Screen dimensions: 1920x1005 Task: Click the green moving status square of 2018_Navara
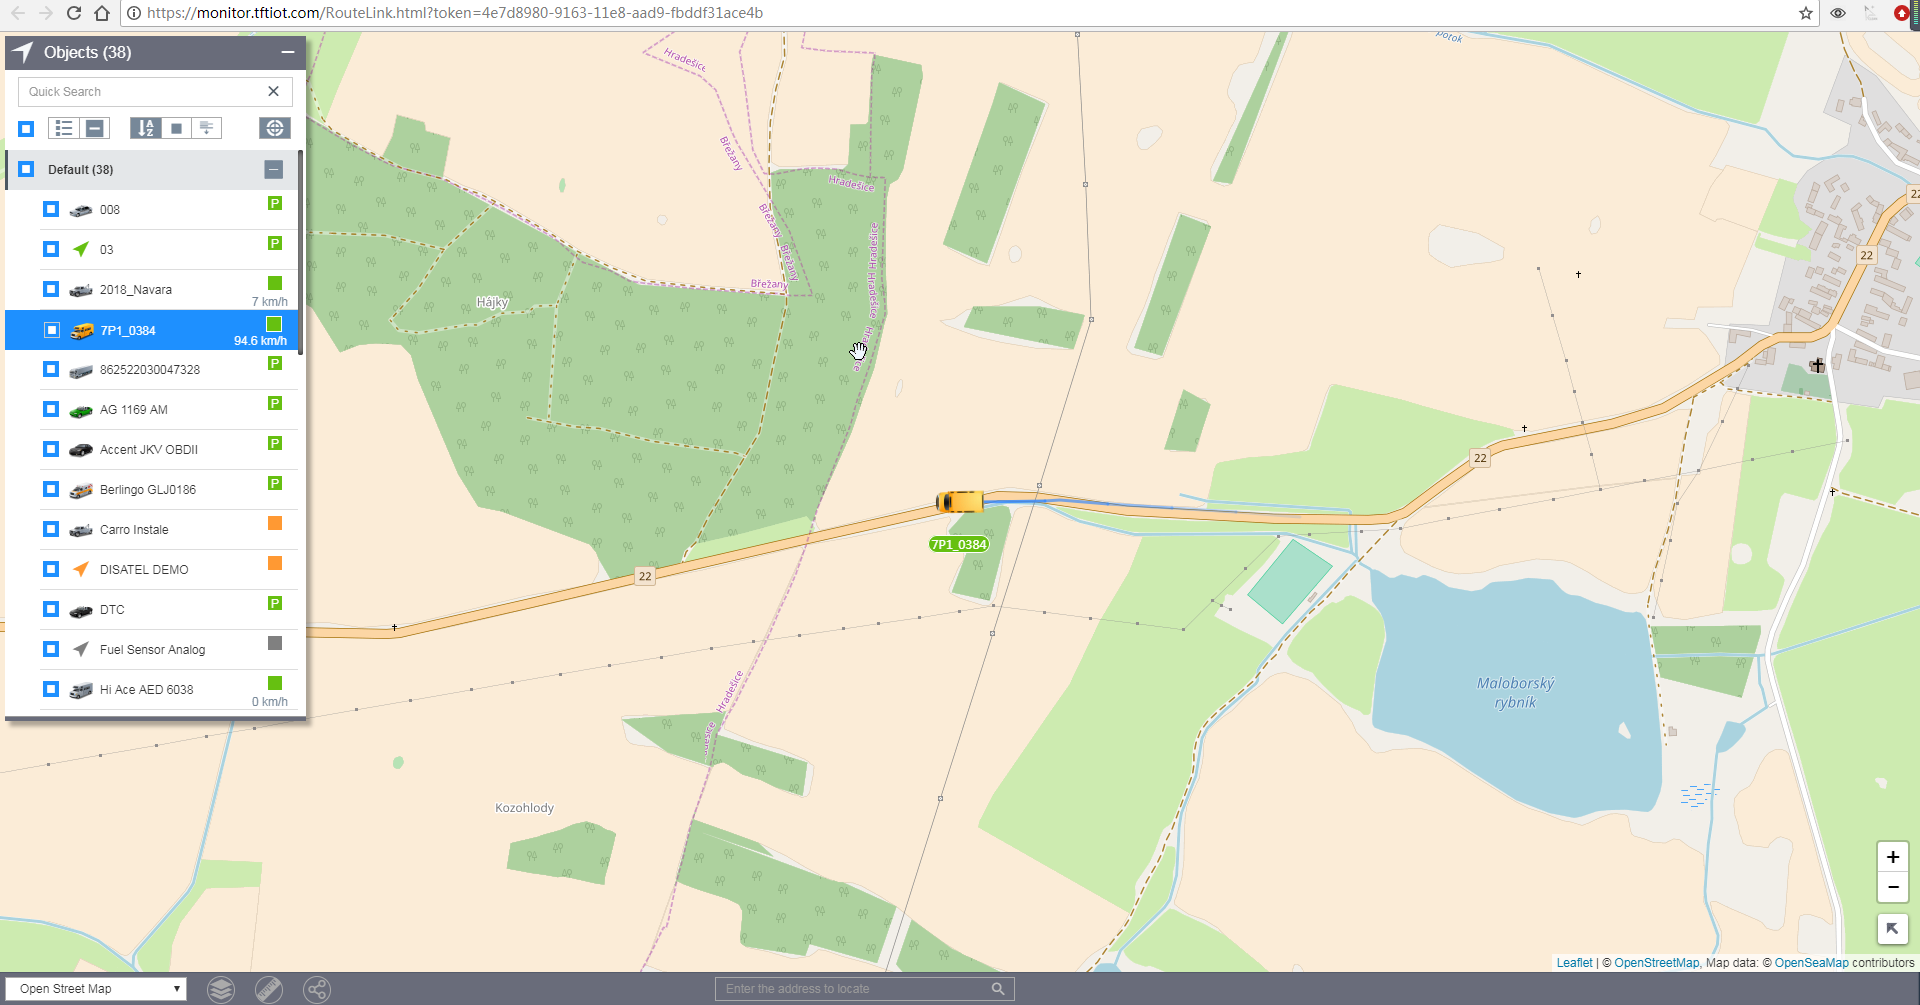275,283
